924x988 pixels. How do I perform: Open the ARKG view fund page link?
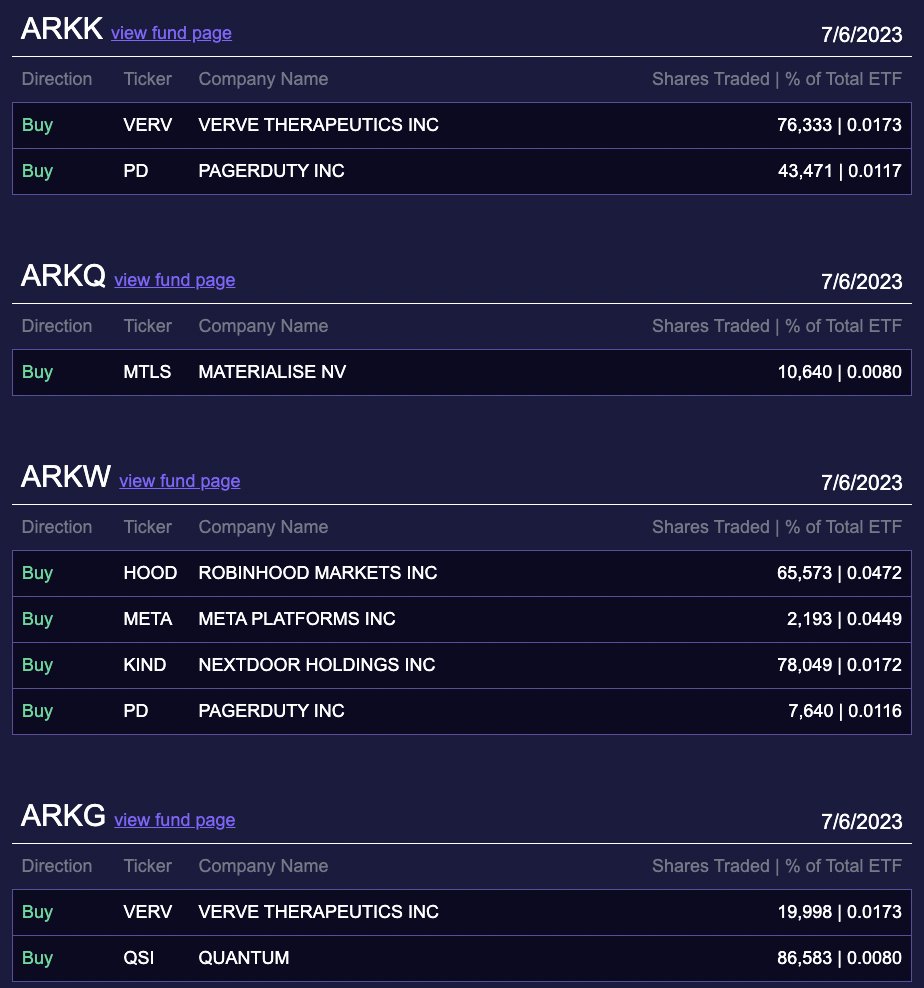click(x=175, y=820)
